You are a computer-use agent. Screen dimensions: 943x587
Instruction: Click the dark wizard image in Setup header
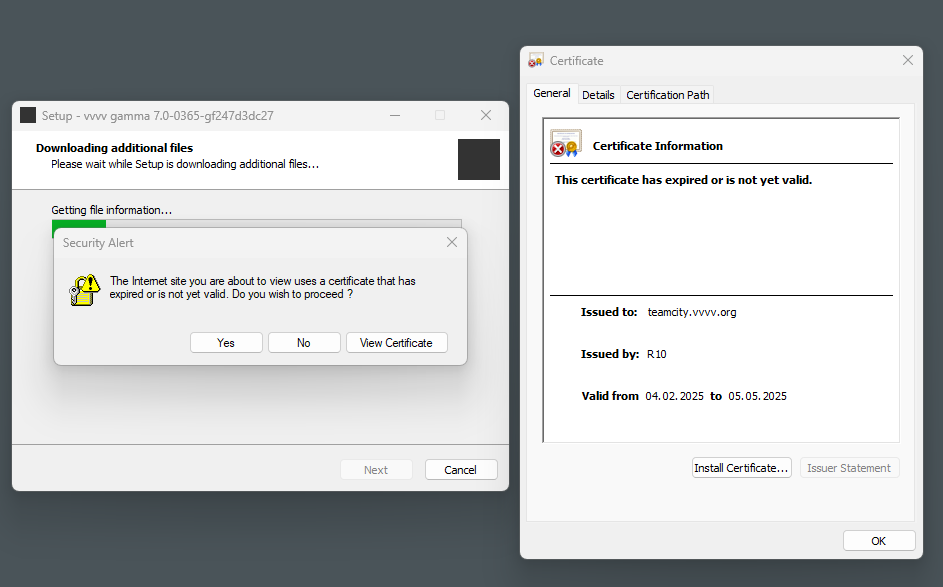click(479, 159)
